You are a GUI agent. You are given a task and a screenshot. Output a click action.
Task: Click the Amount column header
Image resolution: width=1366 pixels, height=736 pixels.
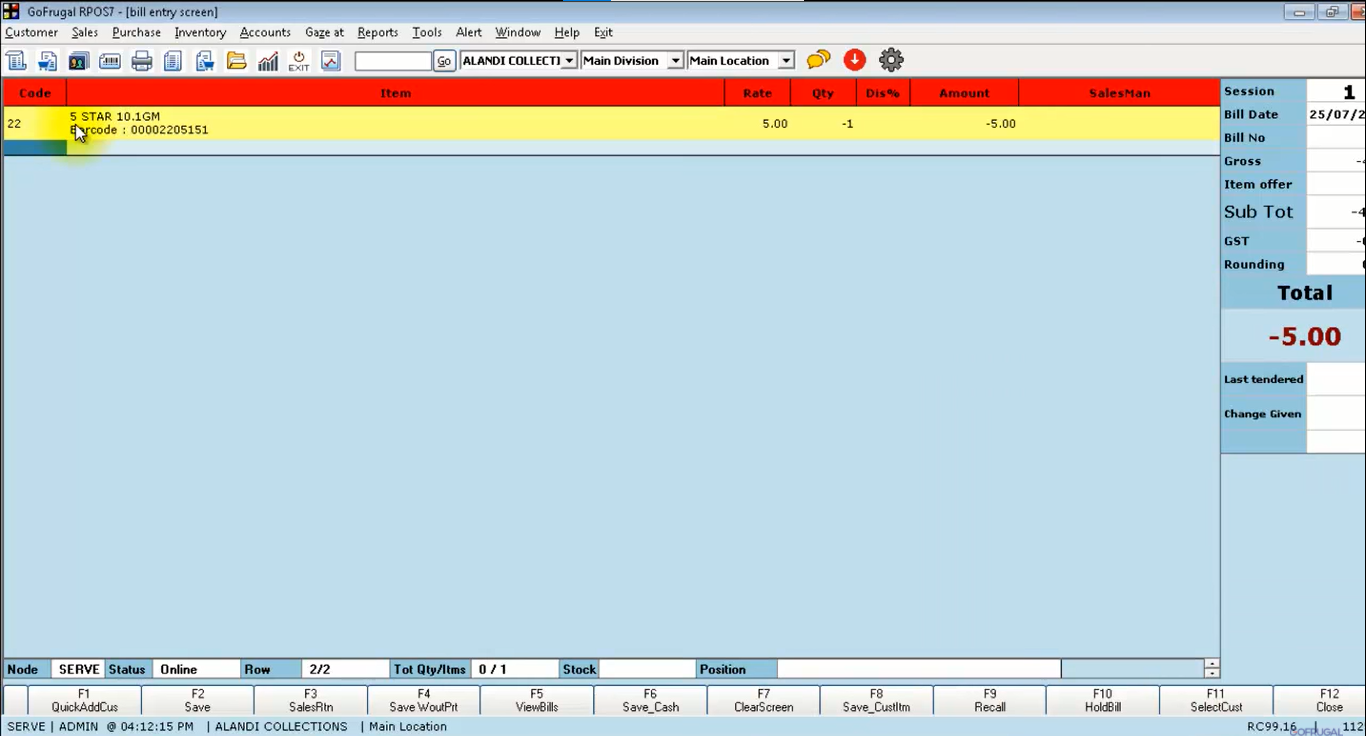point(964,93)
